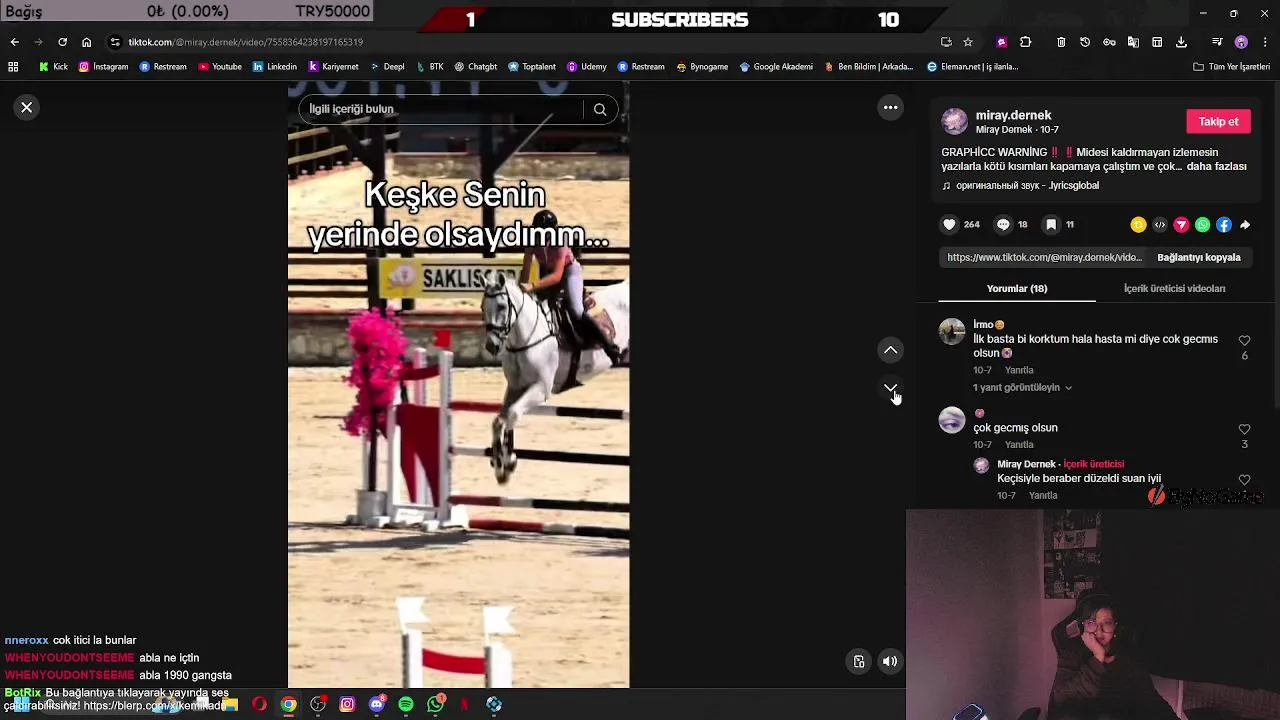
Task: Expand caption with daha fazlası
Action: (1216, 166)
